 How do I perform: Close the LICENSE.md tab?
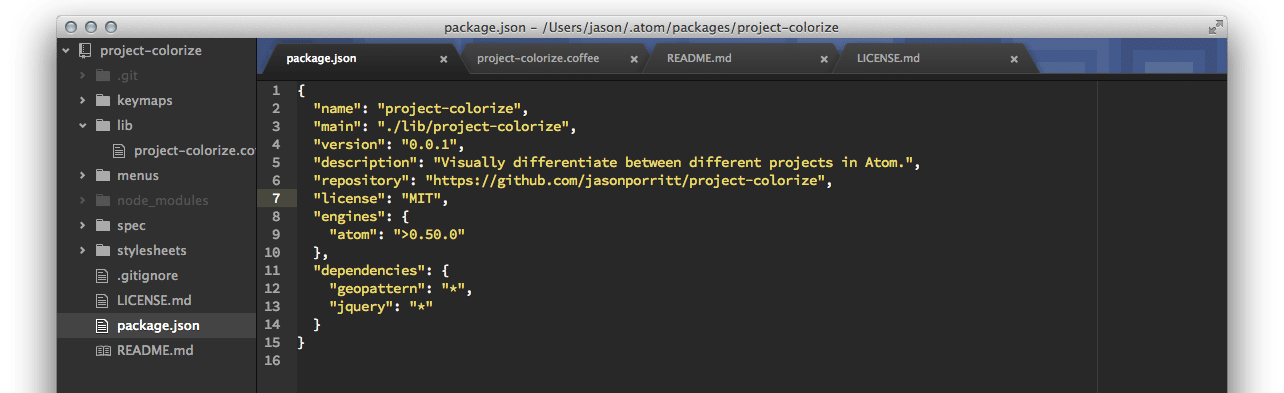[x=1014, y=59]
